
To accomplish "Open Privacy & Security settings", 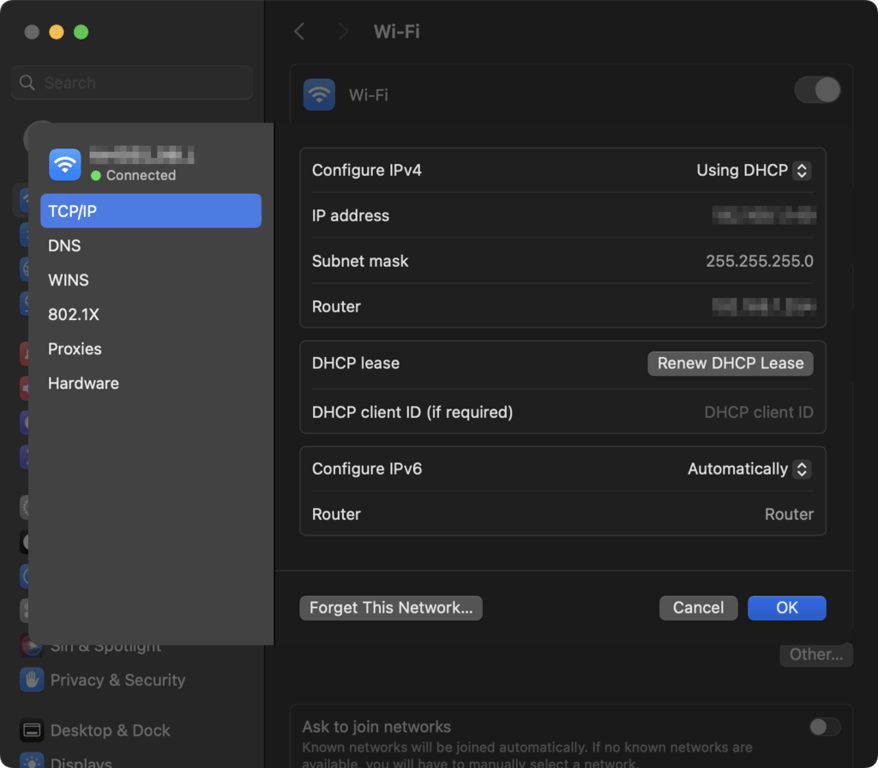I will (x=117, y=680).
